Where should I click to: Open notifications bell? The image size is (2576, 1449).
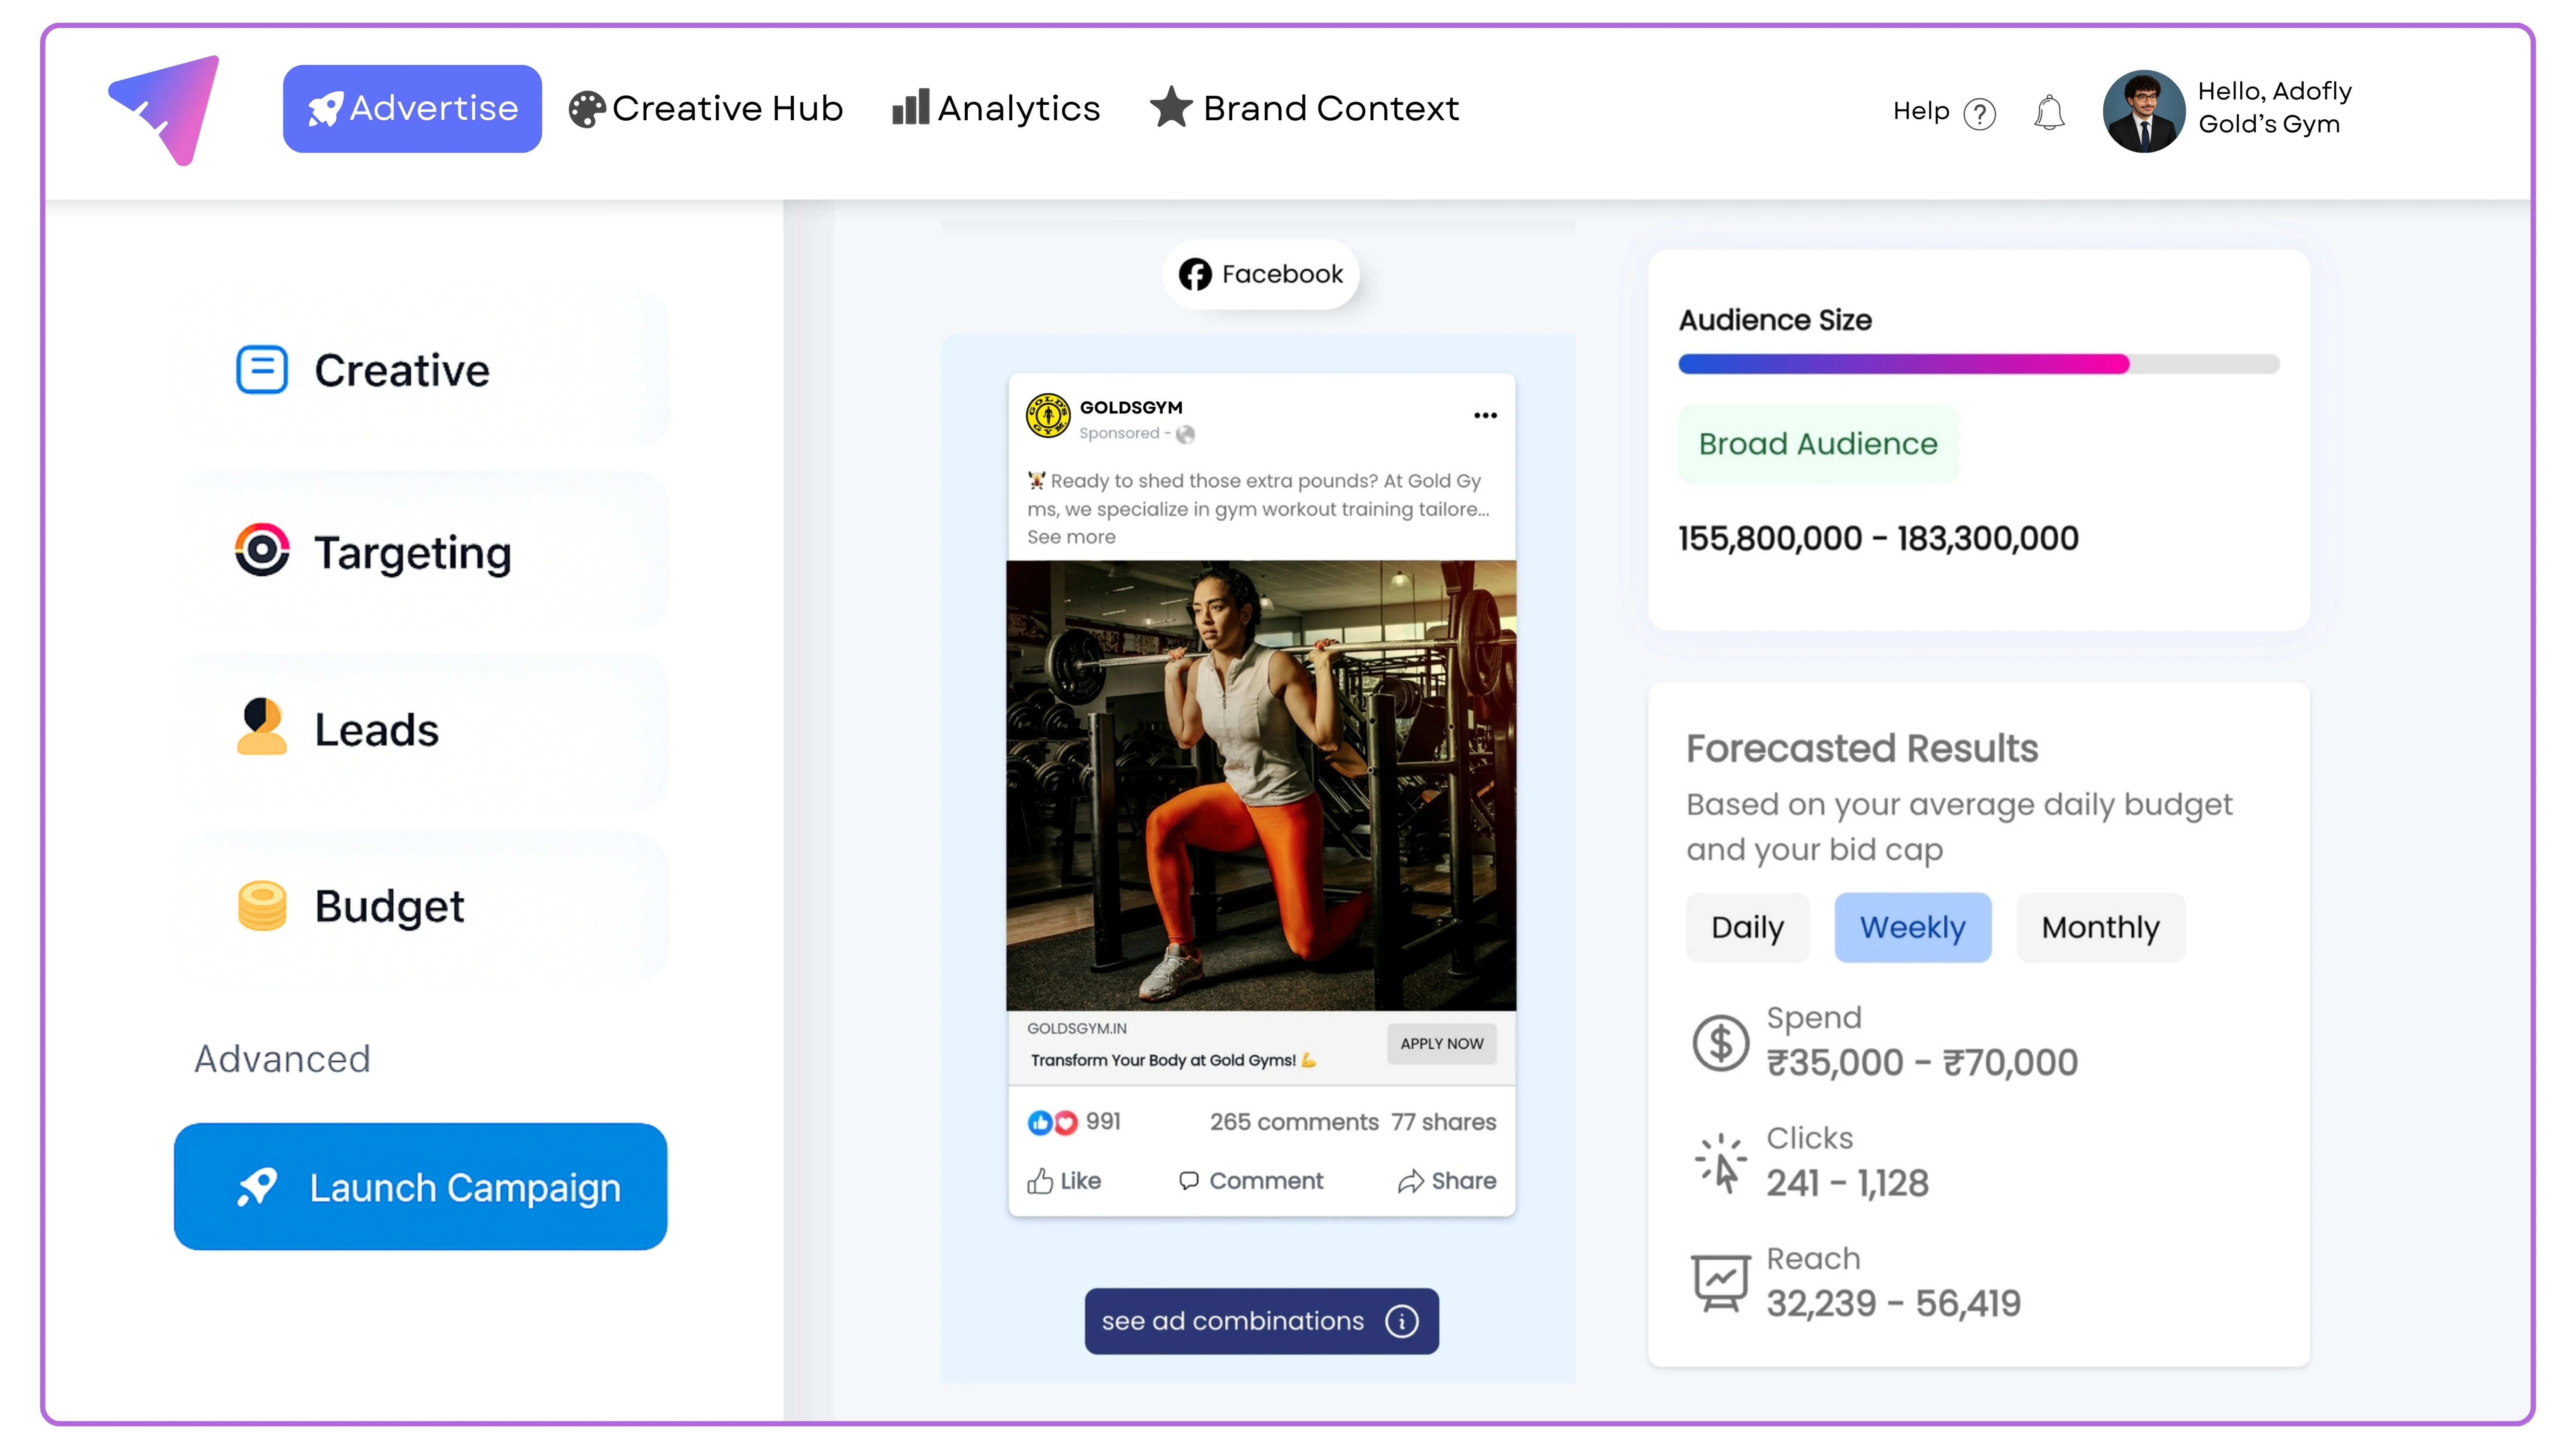2049,112
